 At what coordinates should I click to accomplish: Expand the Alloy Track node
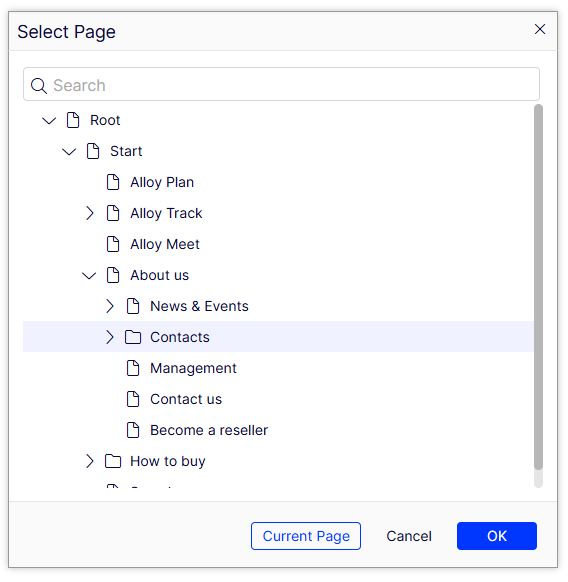[x=89, y=213]
